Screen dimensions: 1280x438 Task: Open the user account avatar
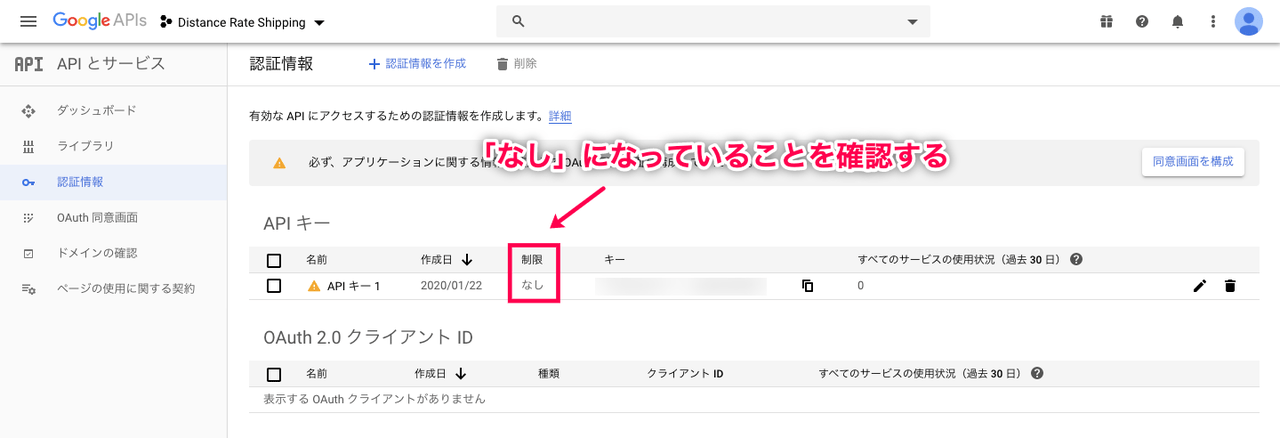pyautogui.click(x=1249, y=21)
